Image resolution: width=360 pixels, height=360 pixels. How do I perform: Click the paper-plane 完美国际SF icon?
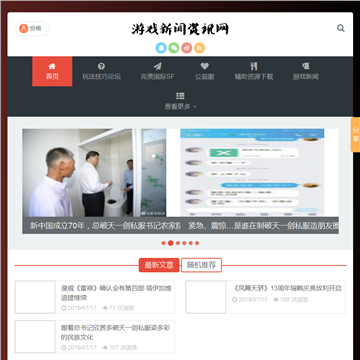(157, 66)
